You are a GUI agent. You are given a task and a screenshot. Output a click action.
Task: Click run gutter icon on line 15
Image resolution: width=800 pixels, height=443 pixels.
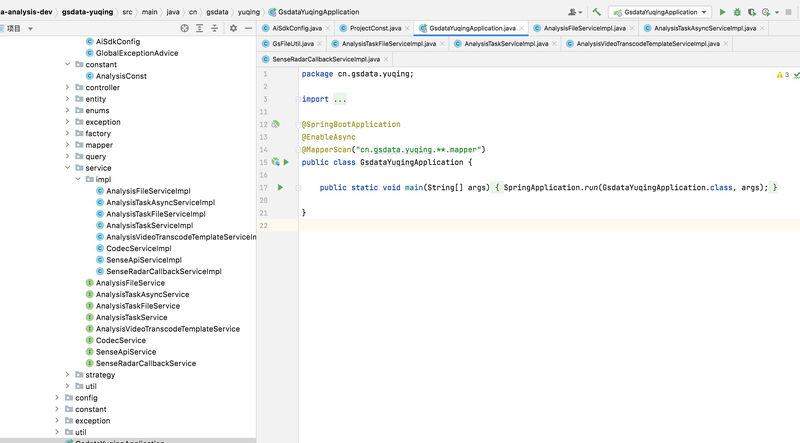tap(286, 162)
